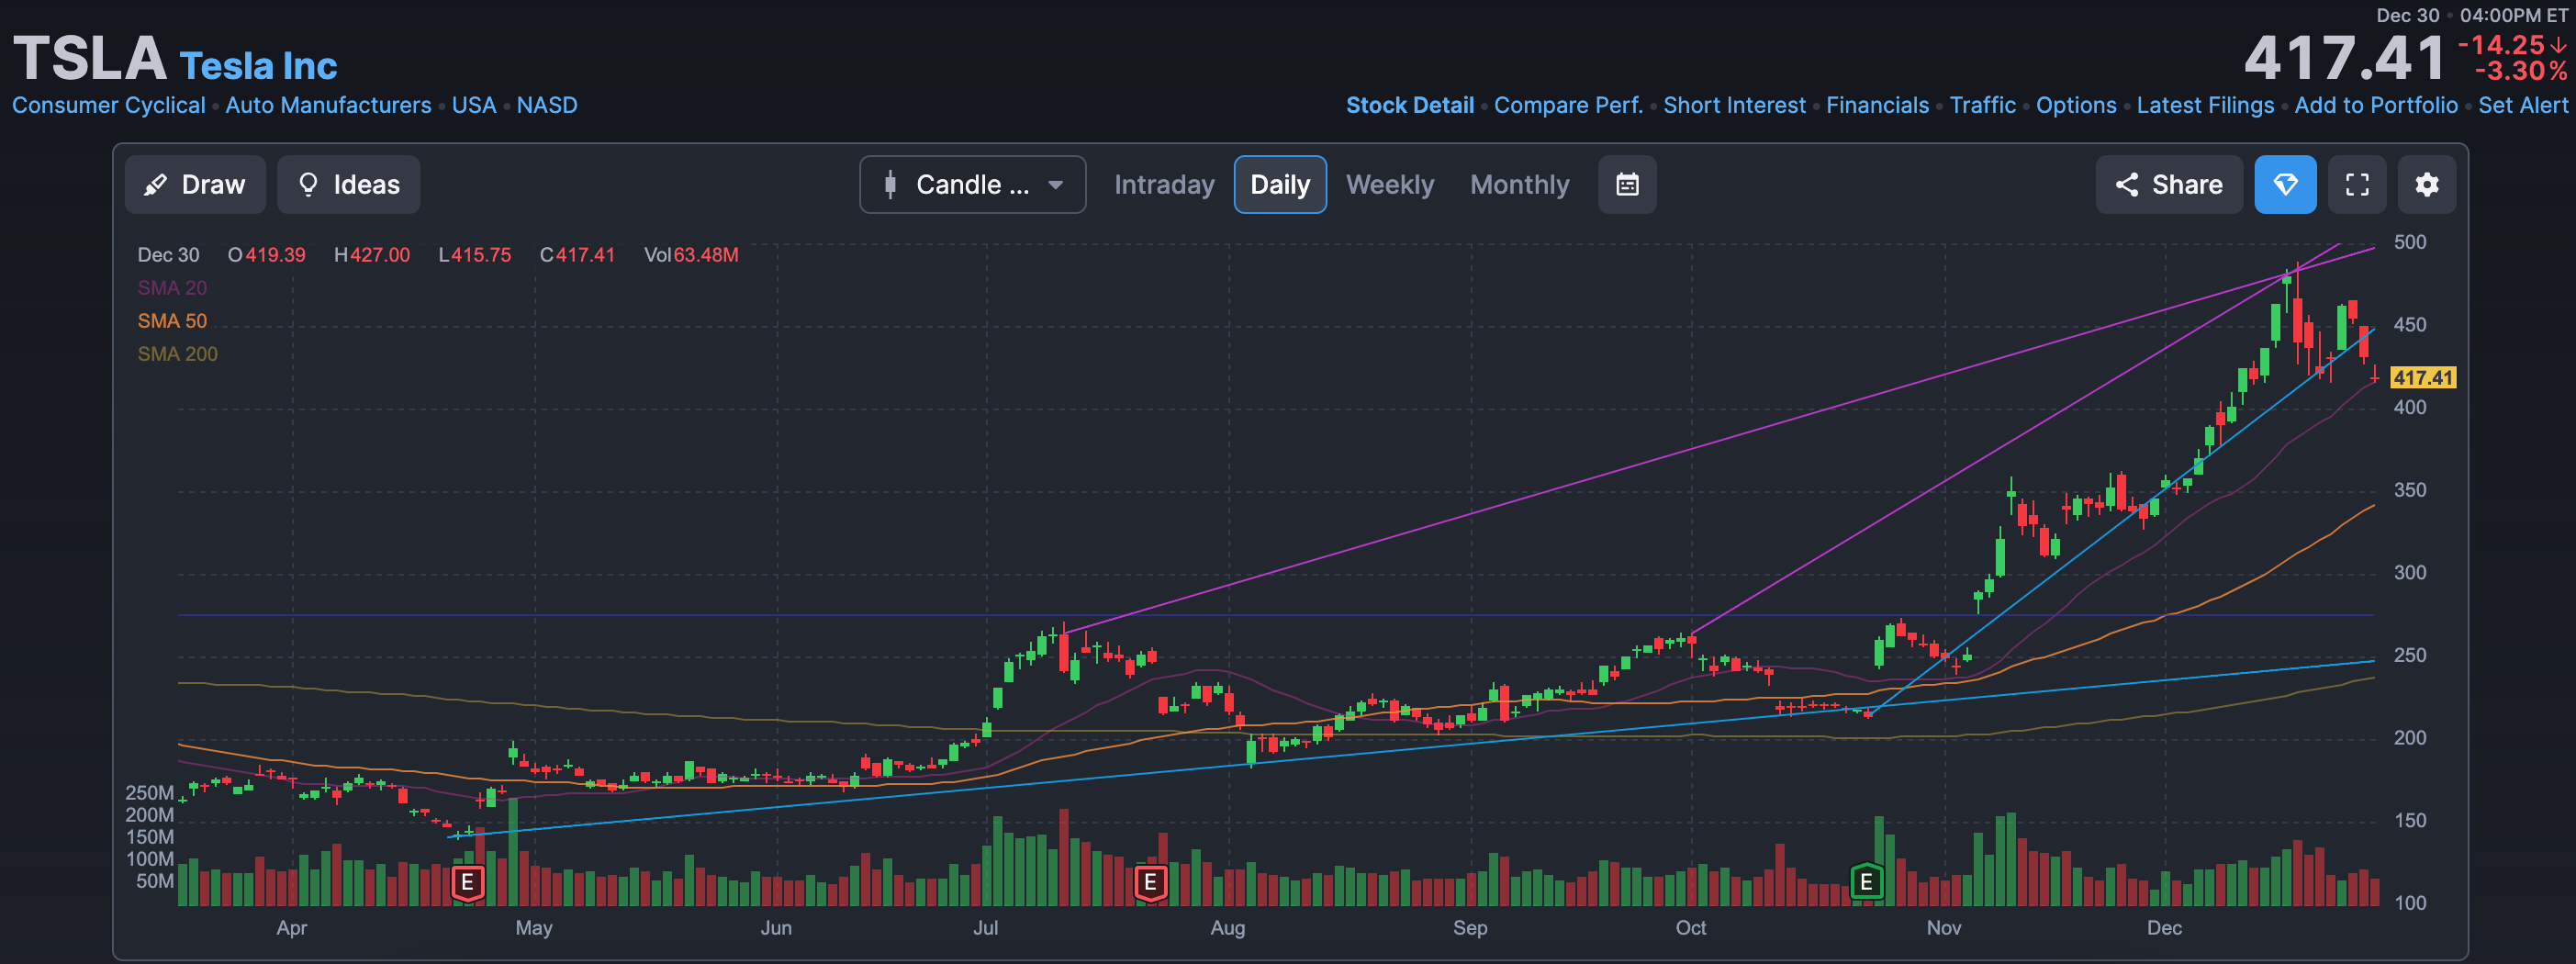The image size is (2576, 964).
Task: Click the Vol 63.48M readout
Action: [691, 255]
